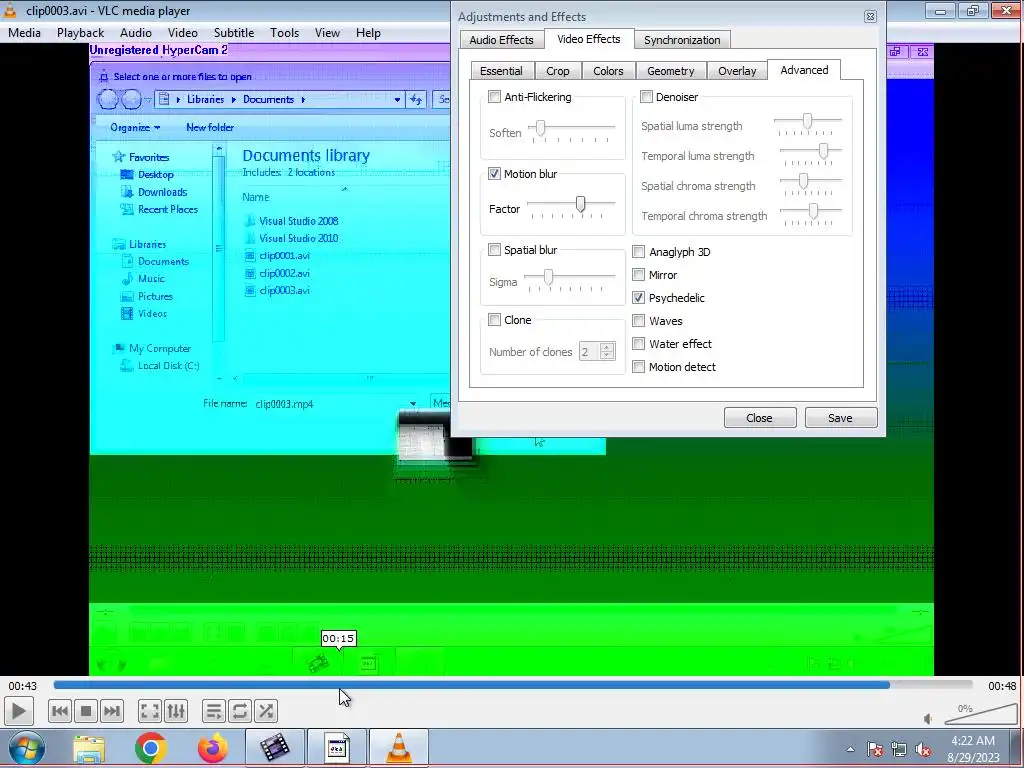Show hidden system tray icons arrow

[x=850, y=749]
